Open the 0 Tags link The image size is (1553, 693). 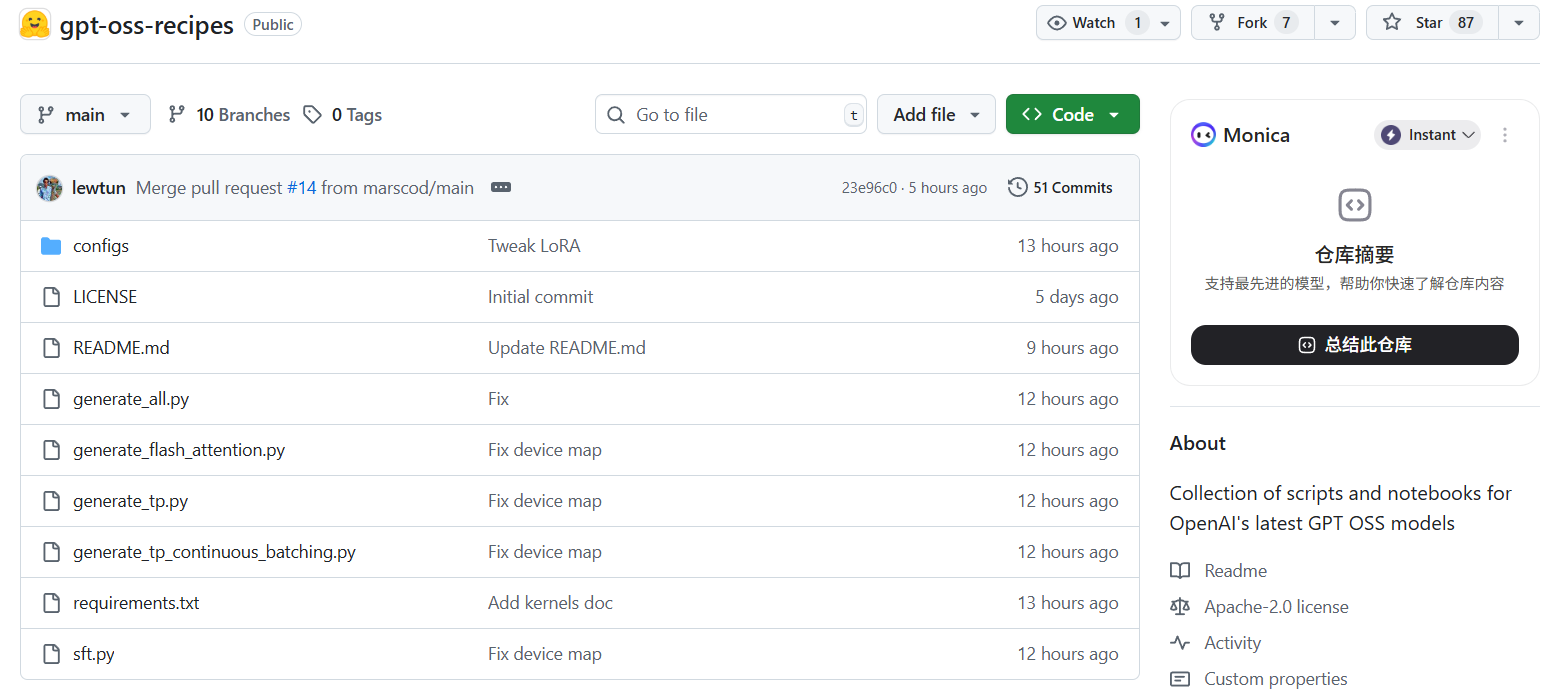(x=343, y=115)
